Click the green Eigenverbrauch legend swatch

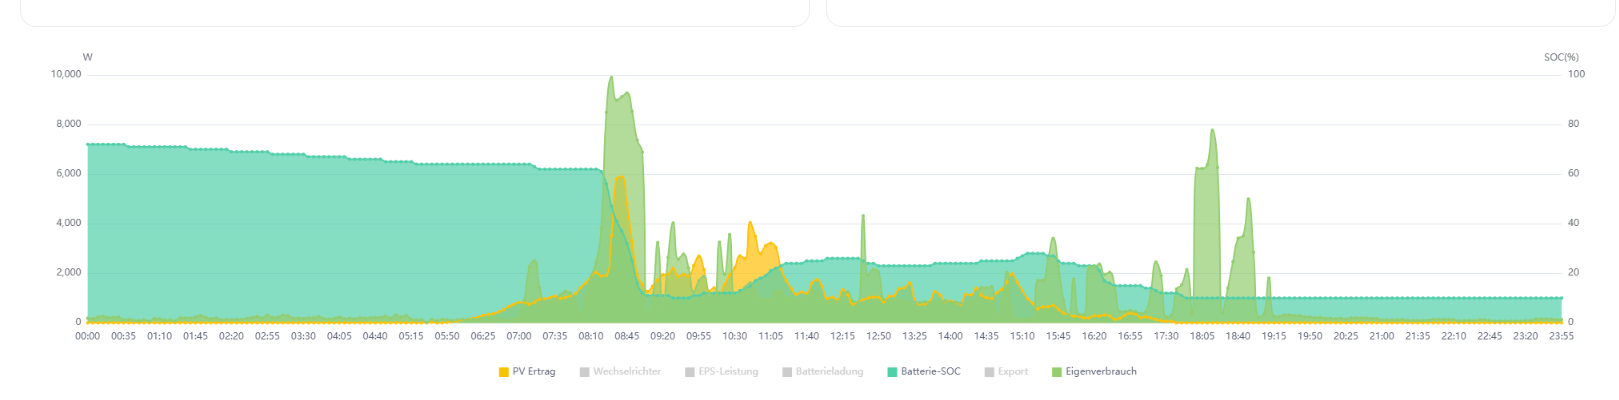pos(1057,372)
